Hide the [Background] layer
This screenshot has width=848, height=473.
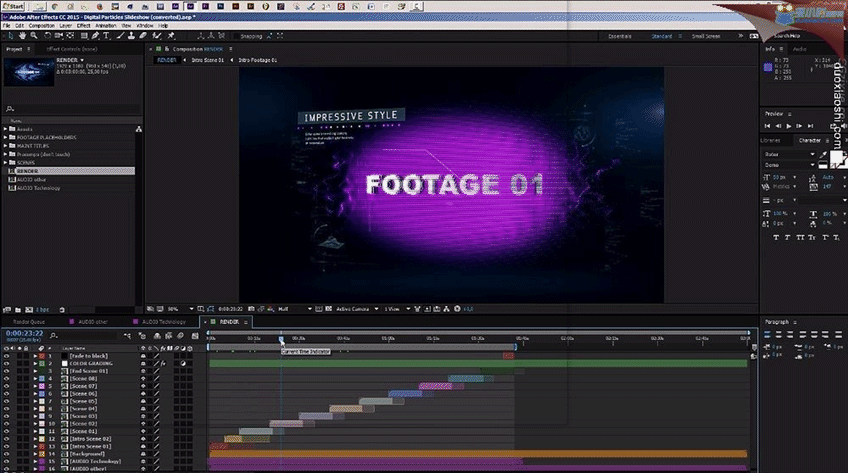pyautogui.click(x=6, y=454)
